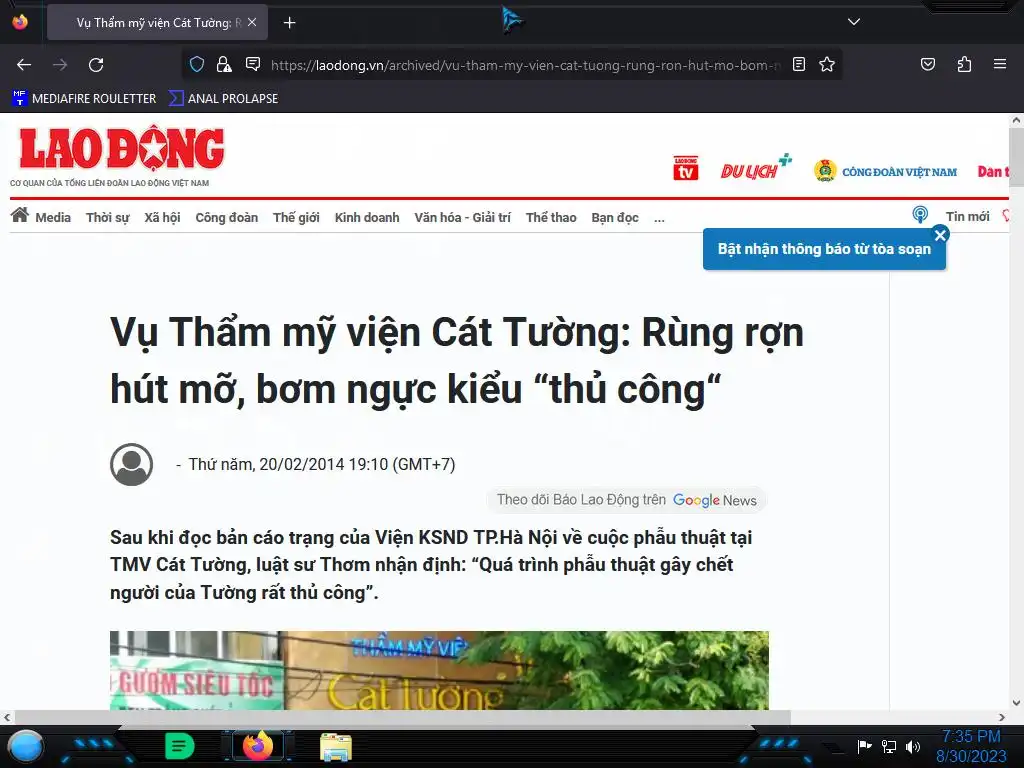This screenshot has width=1024, height=768.
Task: Open the podcast icon beside Tin mới
Action: coord(920,215)
